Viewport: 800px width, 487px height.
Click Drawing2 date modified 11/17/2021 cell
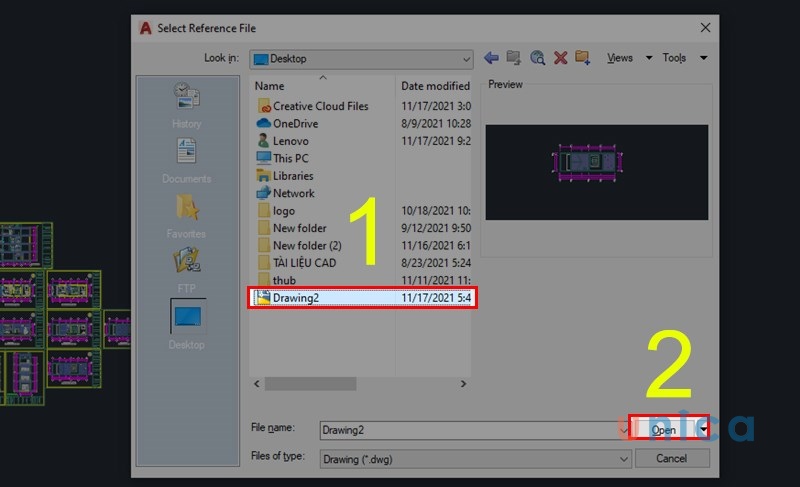(x=436, y=297)
